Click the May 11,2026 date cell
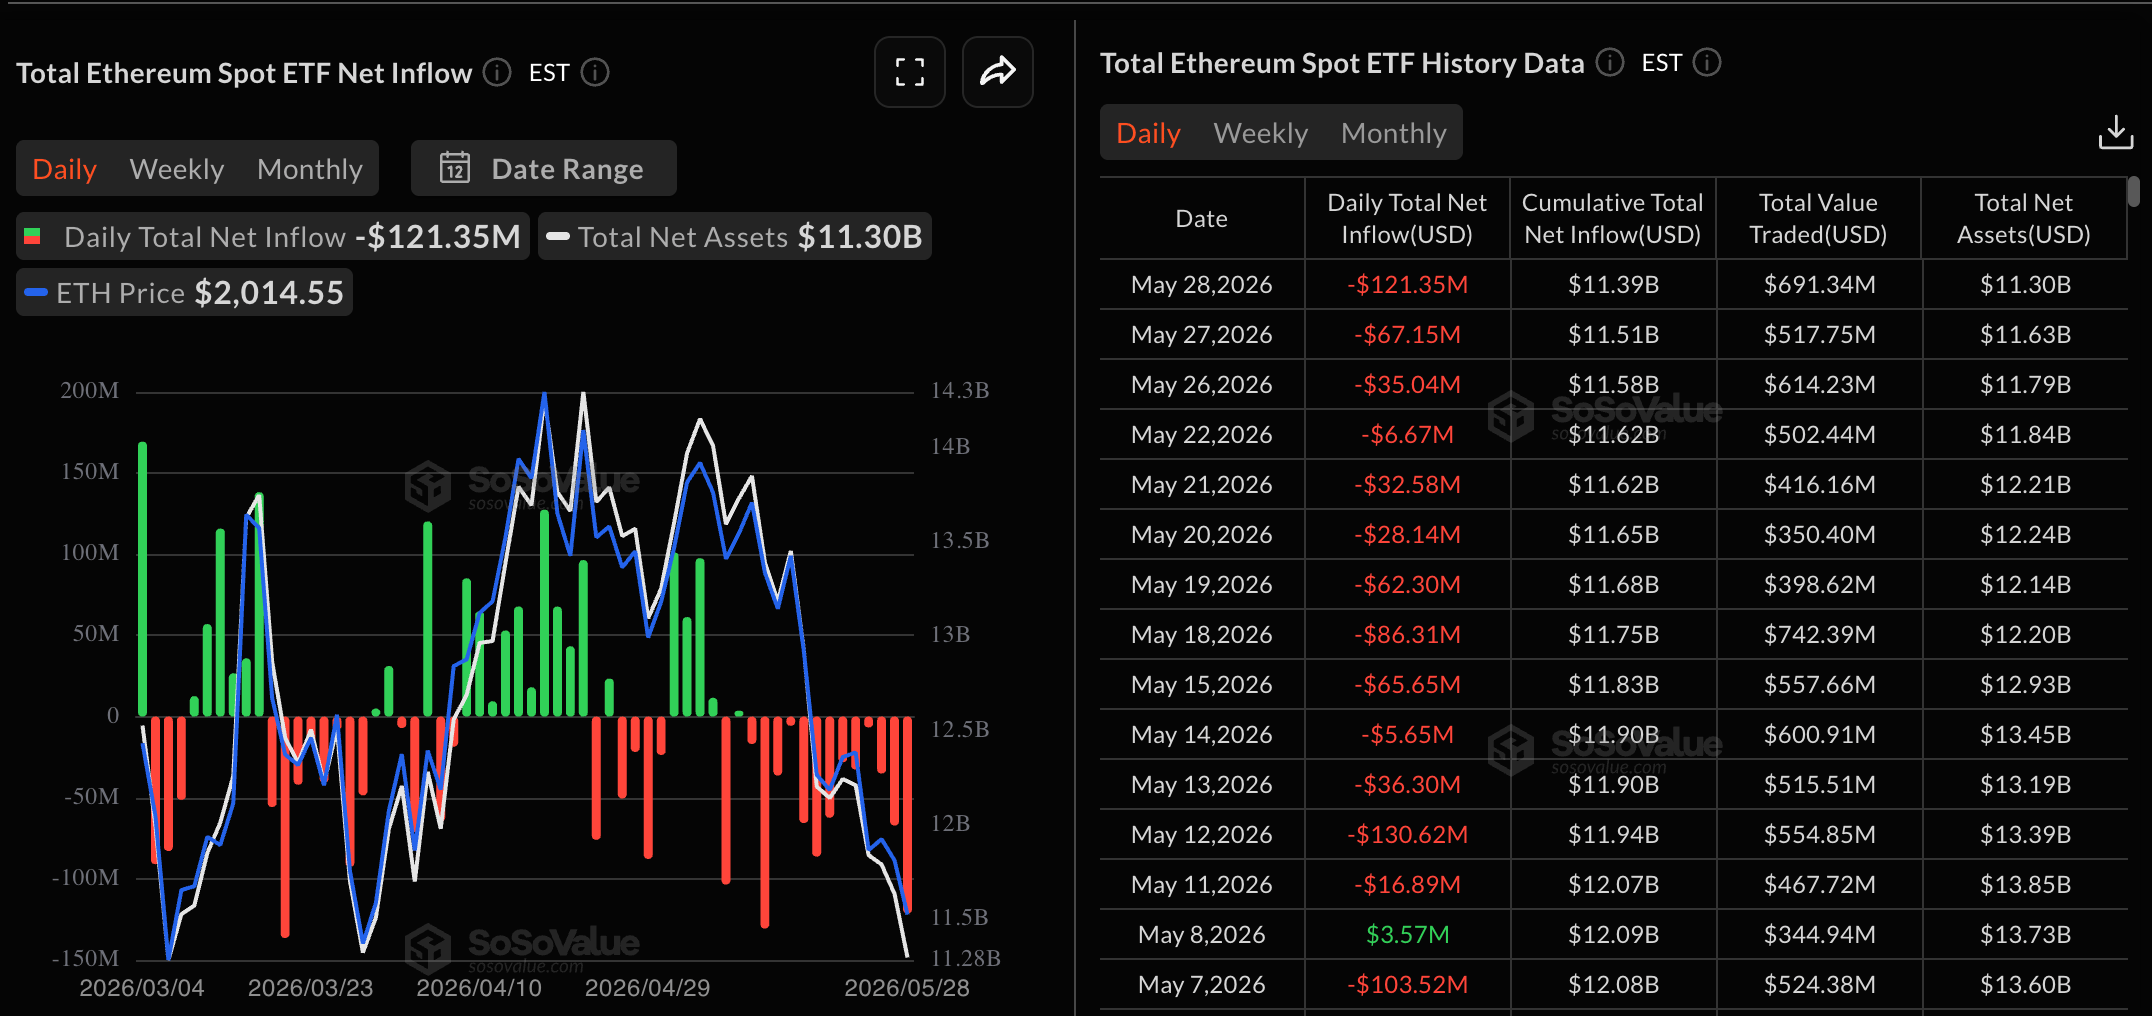The image size is (2152, 1016). click(x=1202, y=885)
